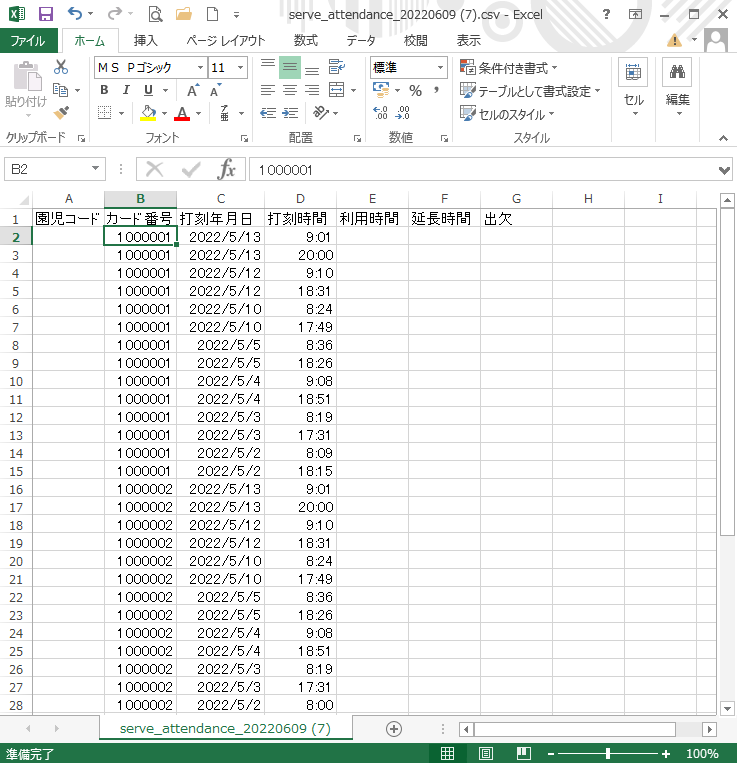737x763 pixels.
Task: Switch to the ページレイアウト tab
Action: (226, 40)
